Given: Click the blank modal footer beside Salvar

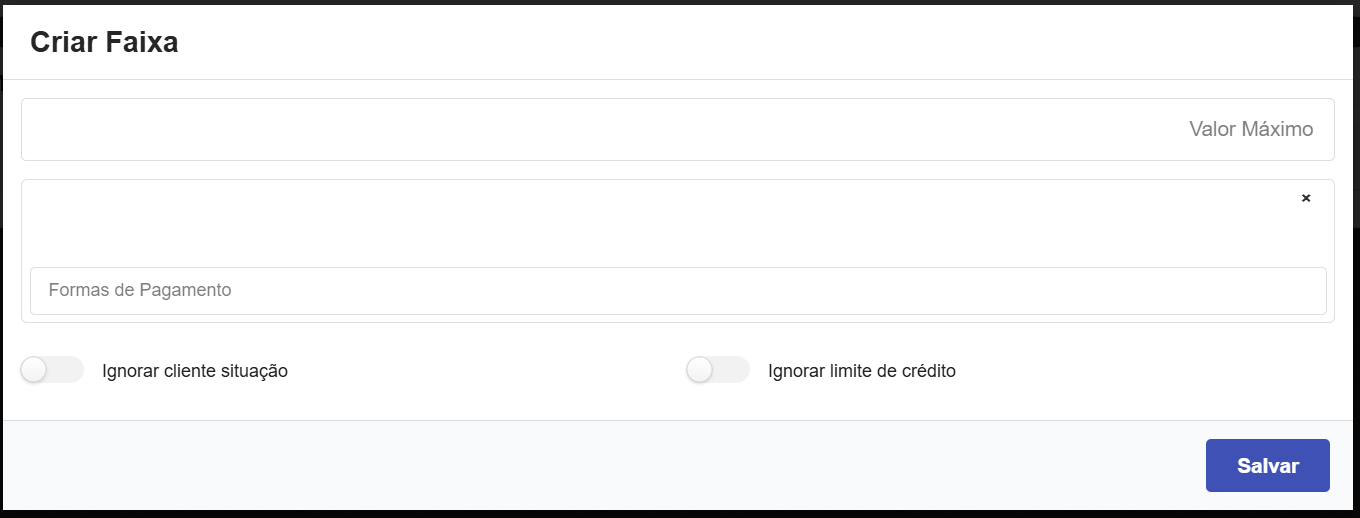Looking at the screenshot, I should (x=600, y=465).
